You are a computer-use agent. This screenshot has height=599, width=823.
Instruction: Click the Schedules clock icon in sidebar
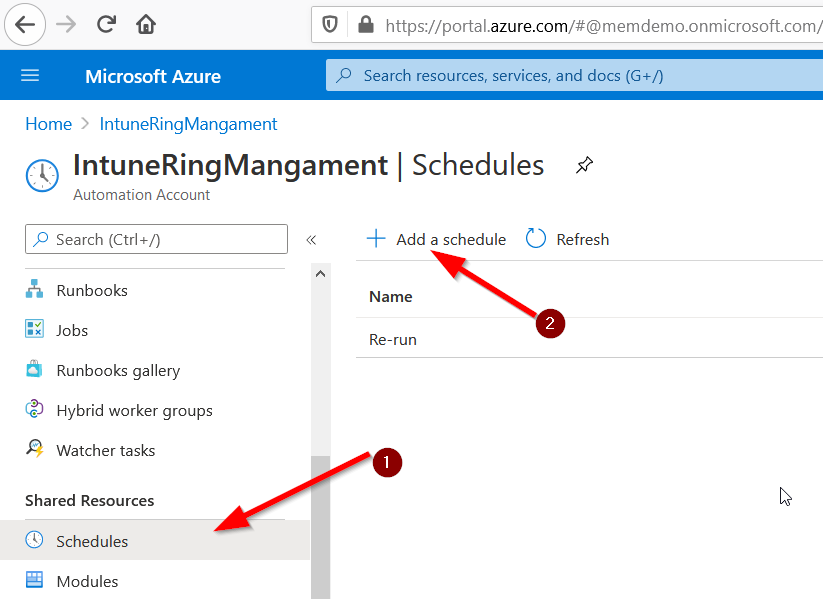pyautogui.click(x=35, y=540)
